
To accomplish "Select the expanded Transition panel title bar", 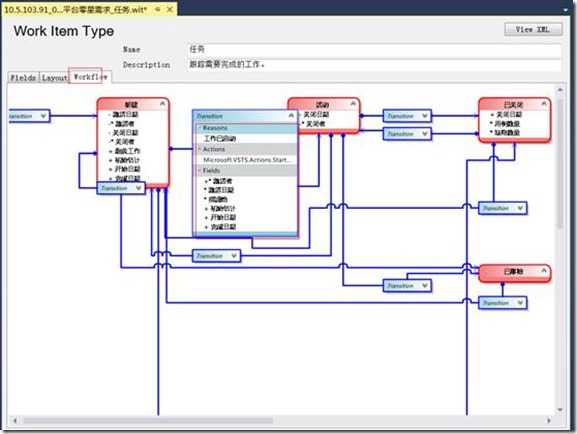I will tap(245, 116).
